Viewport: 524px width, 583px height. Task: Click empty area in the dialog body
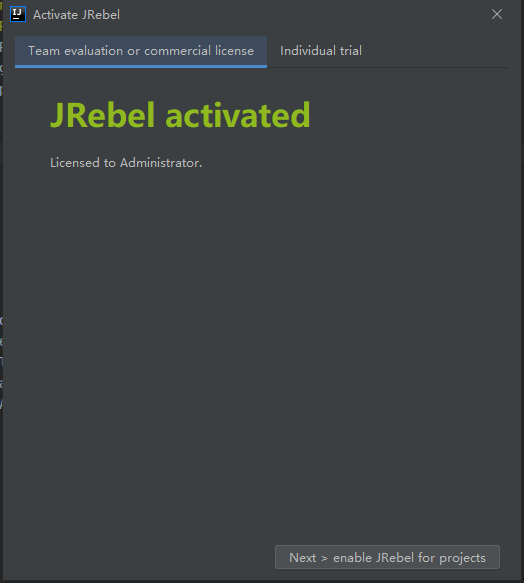[260, 335]
